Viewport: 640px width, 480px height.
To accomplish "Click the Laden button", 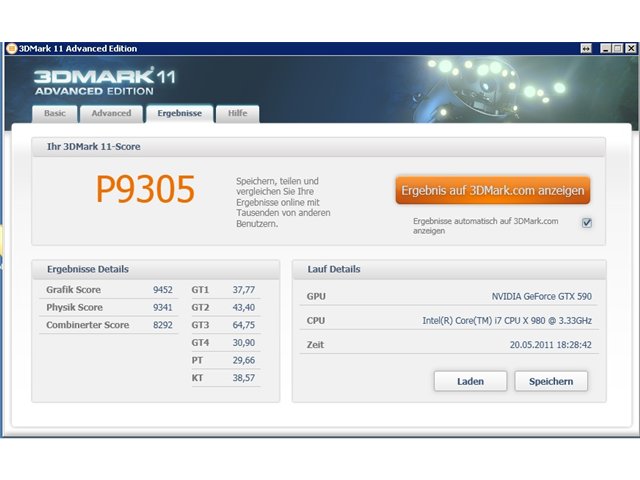I will [x=470, y=381].
